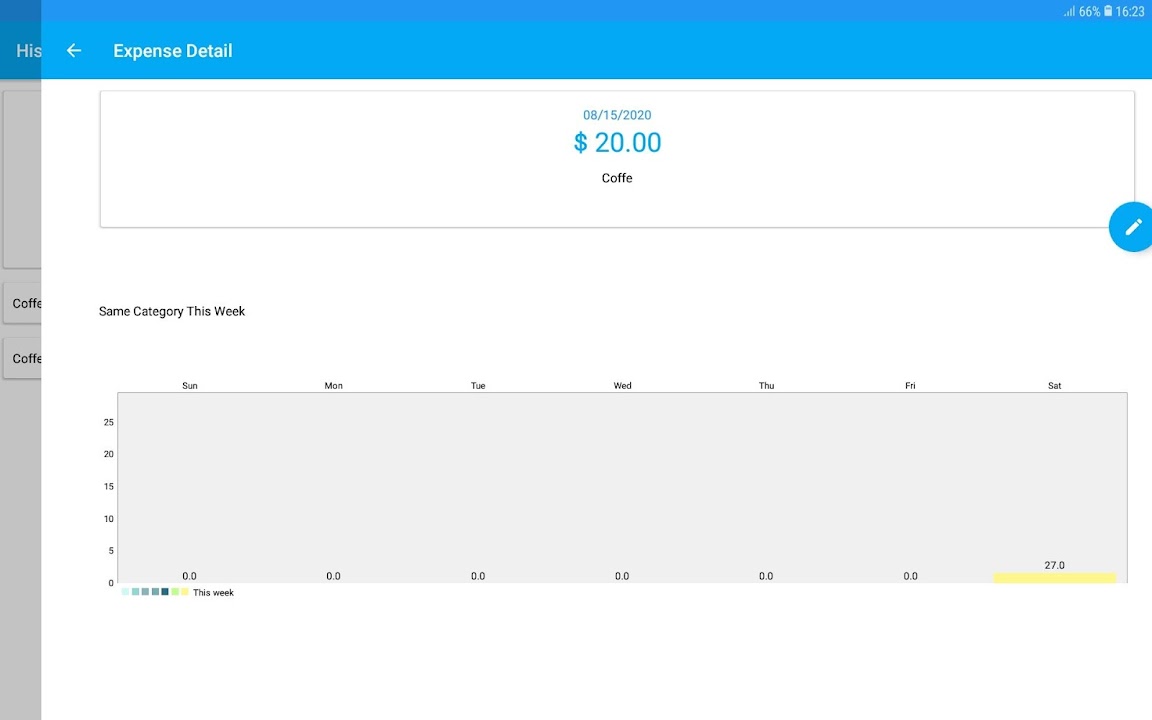Select the yellow Saturday bar in chart

click(x=1054, y=578)
